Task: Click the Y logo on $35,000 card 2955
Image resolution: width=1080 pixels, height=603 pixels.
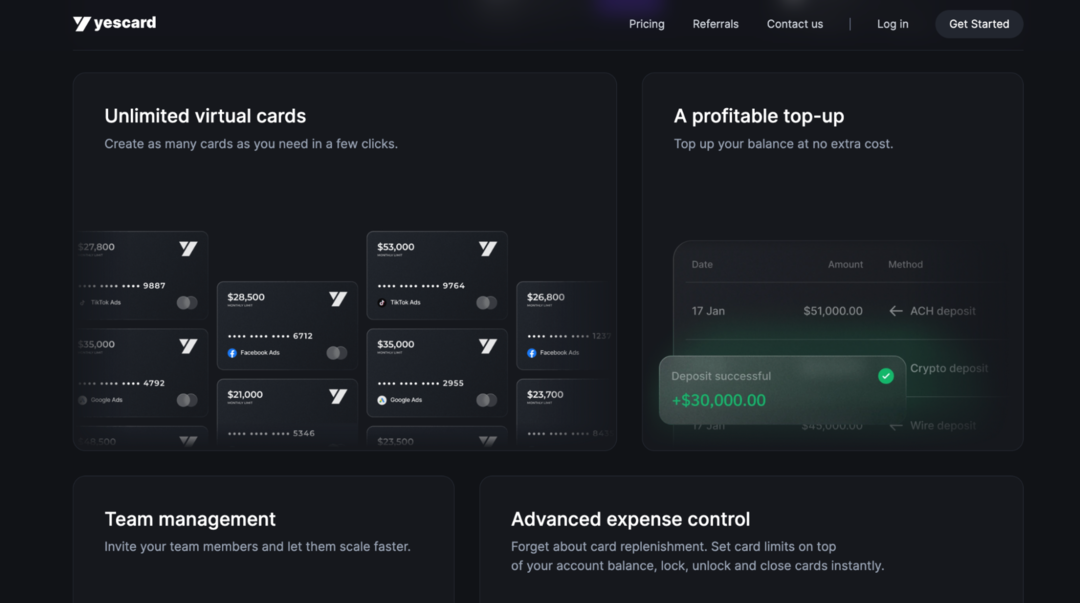Action: click(x=487, y=346)
